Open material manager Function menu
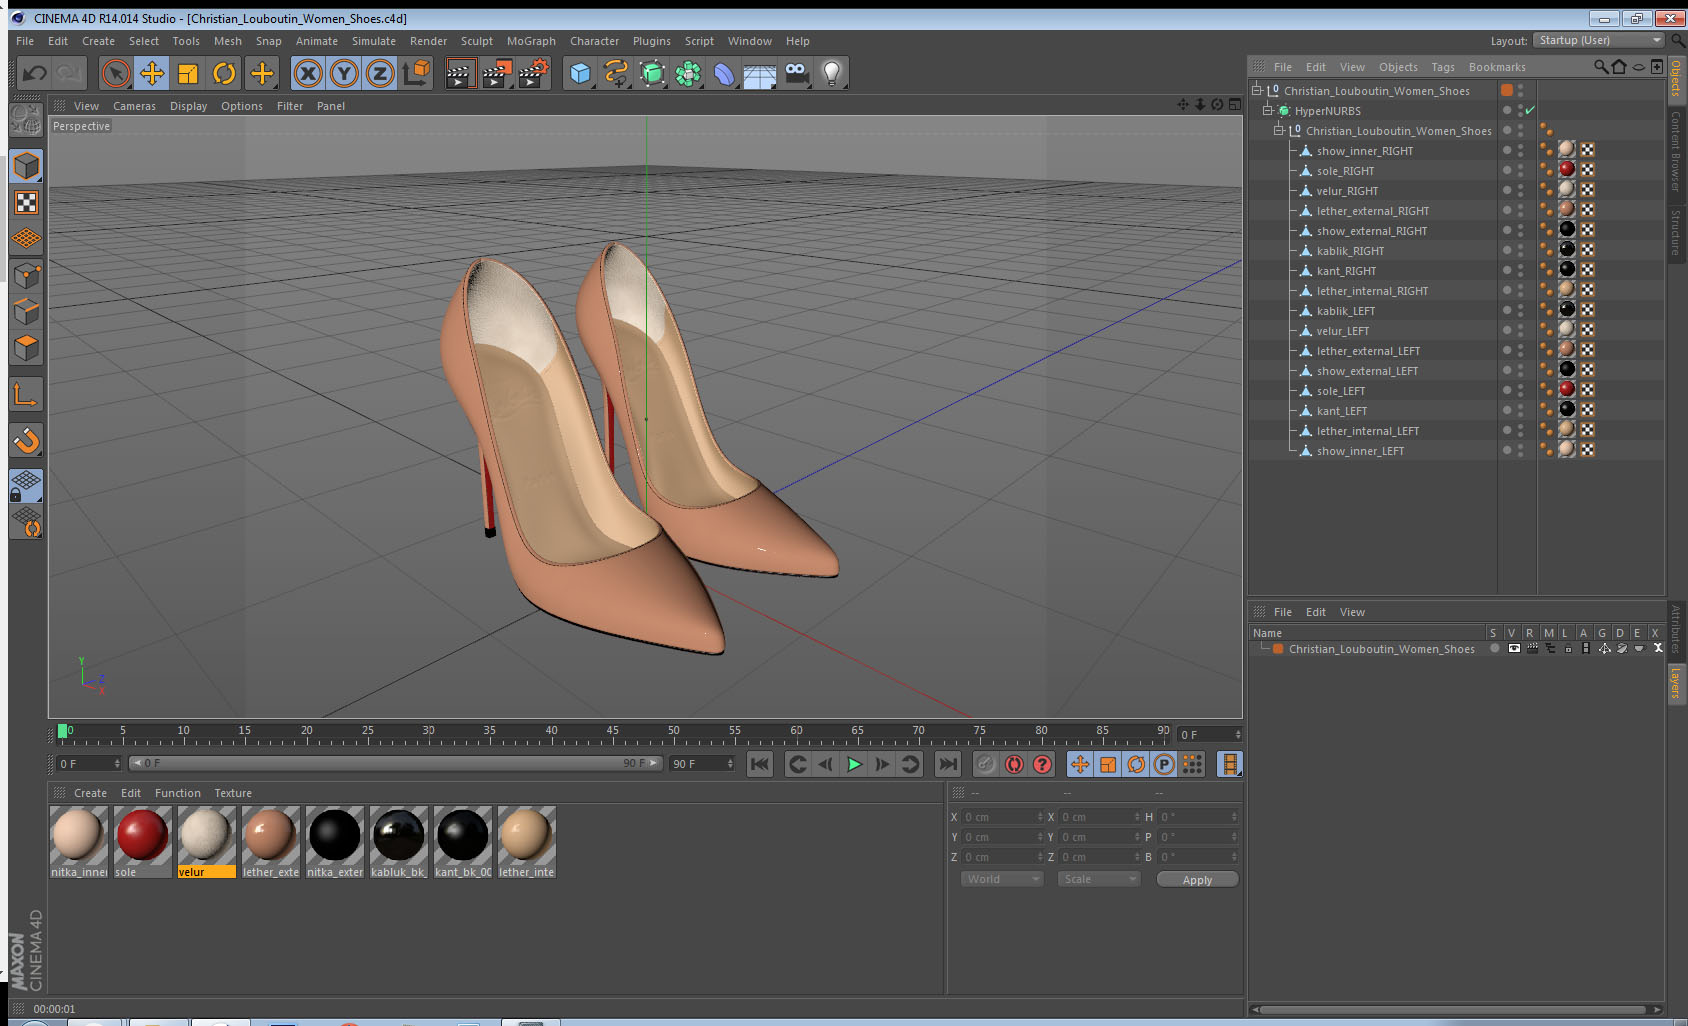Image resolution: width=1688 pixels, height=1026 pixels. coord(177,793)
